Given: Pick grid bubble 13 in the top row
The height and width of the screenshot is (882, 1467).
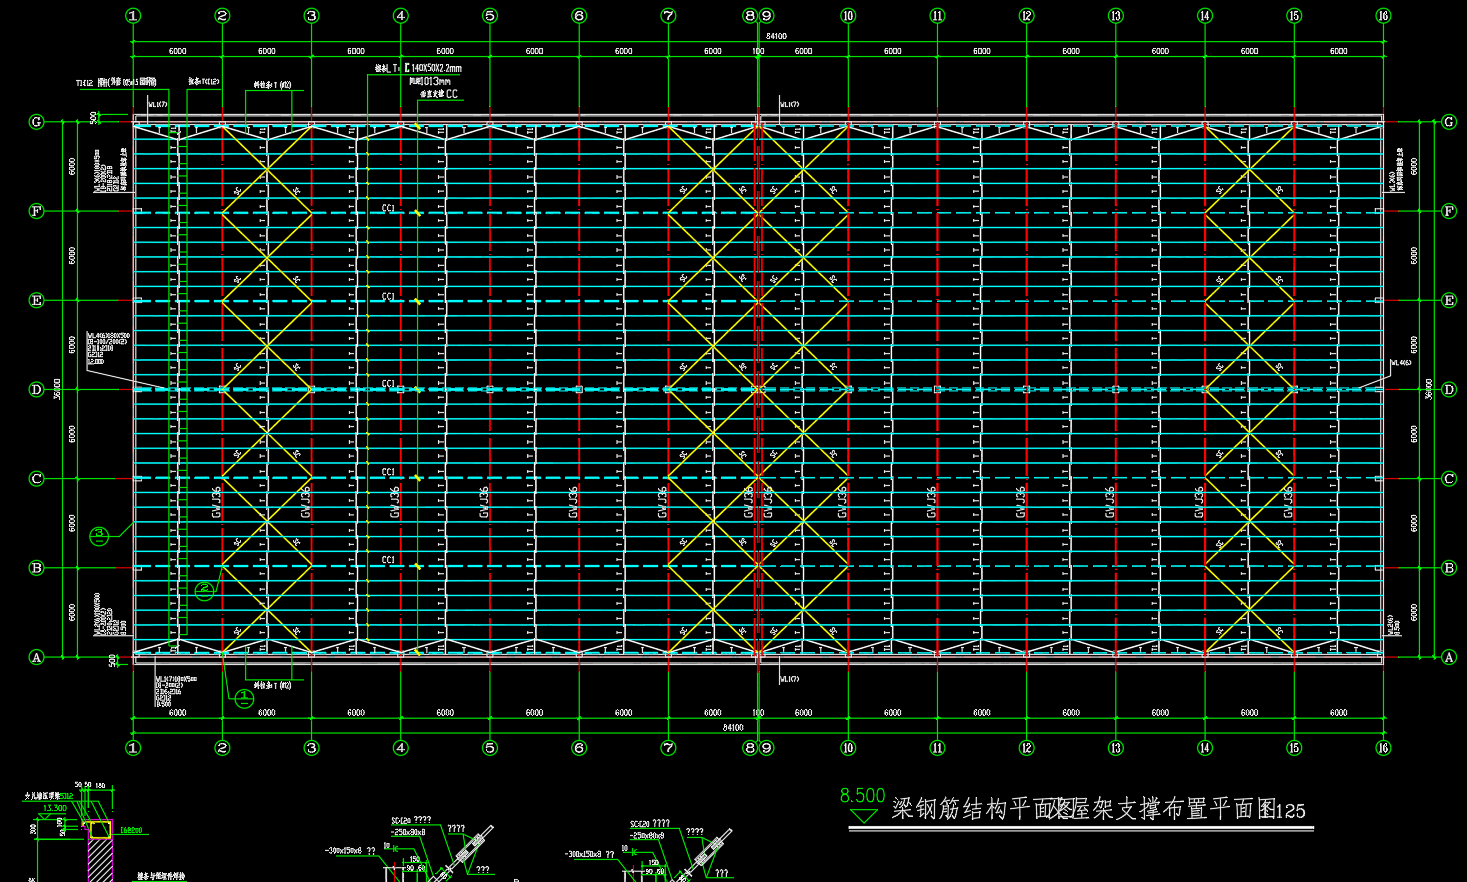Looking at the screenshot, I should 1115,16.
